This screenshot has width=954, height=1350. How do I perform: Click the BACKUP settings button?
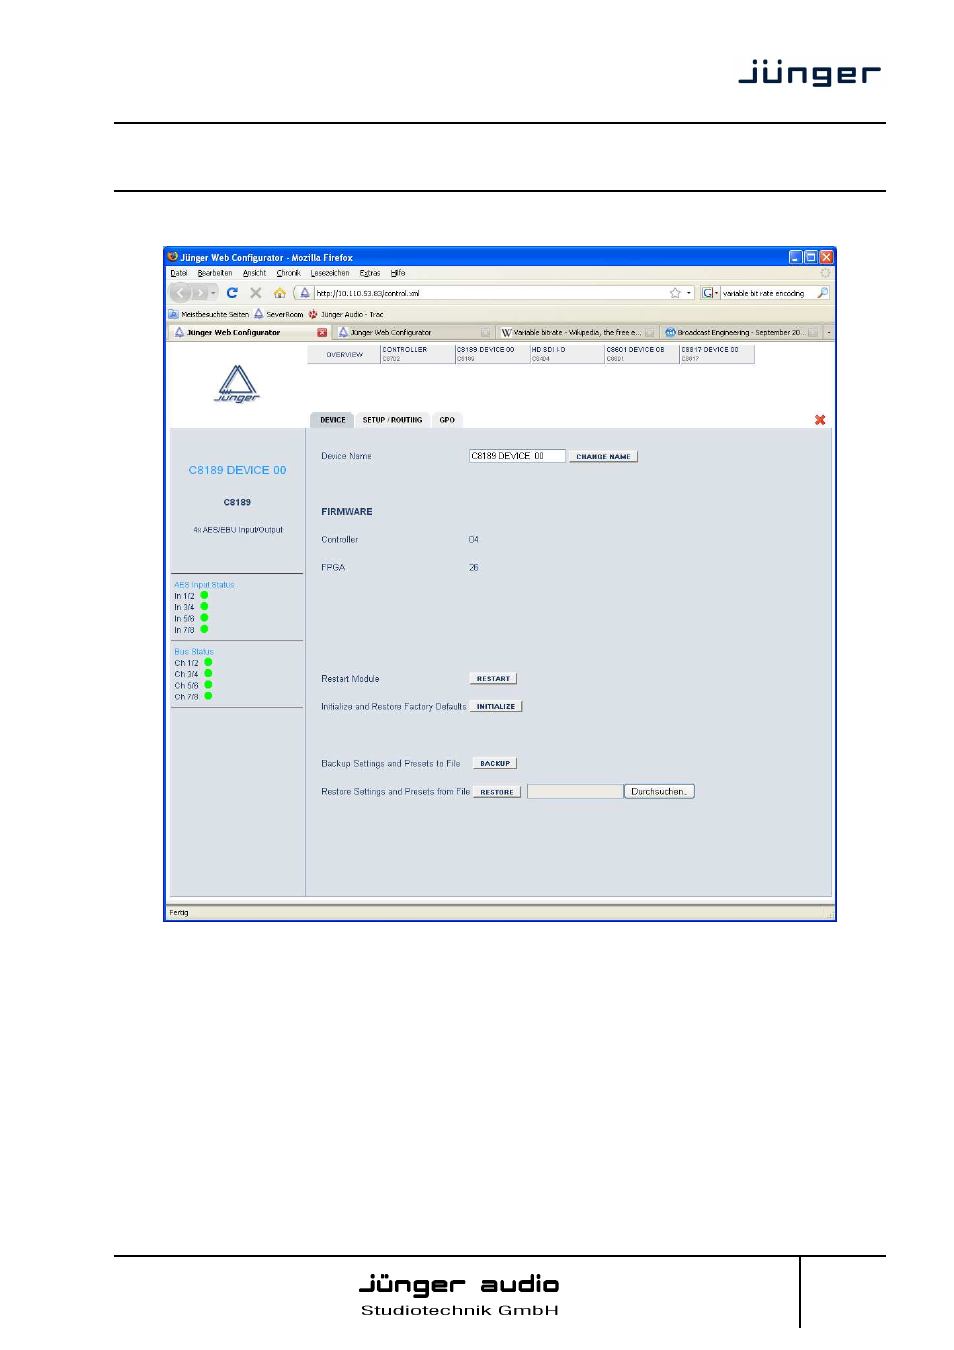494,763
